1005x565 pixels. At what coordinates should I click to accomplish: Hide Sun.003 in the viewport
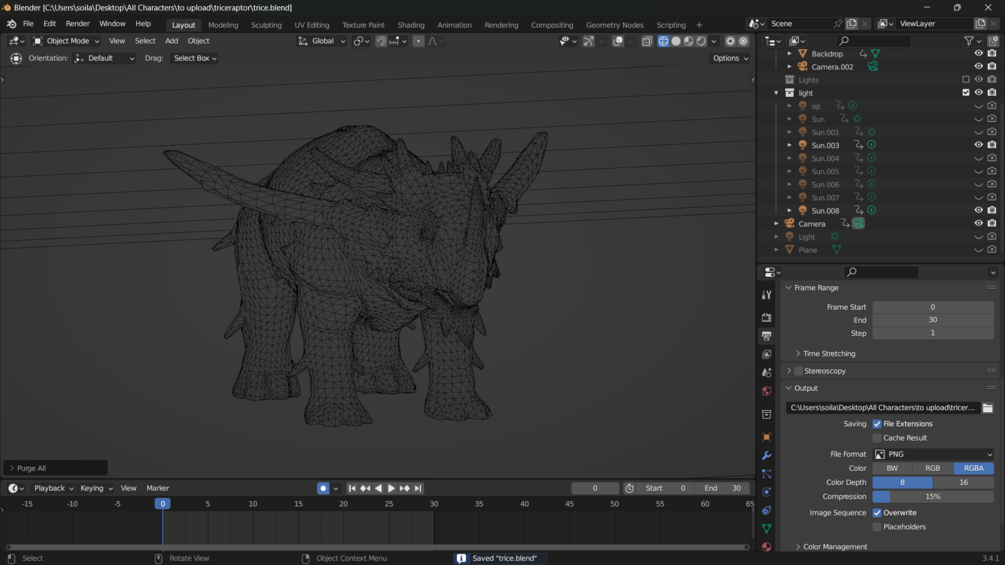978,145
